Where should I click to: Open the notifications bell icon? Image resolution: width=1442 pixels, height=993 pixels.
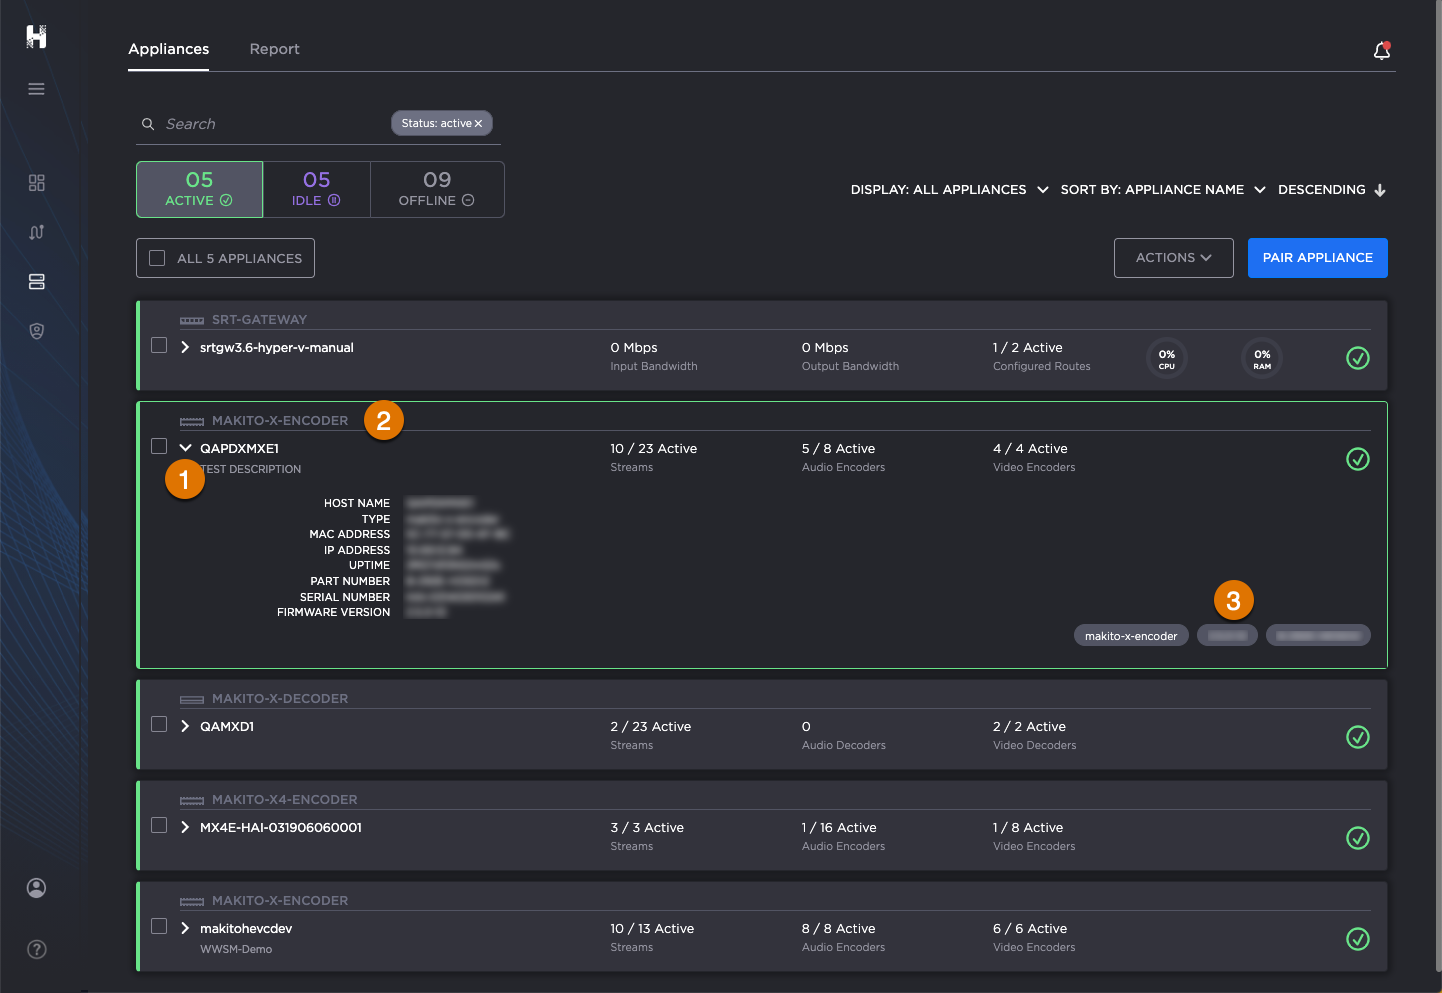1381,51
